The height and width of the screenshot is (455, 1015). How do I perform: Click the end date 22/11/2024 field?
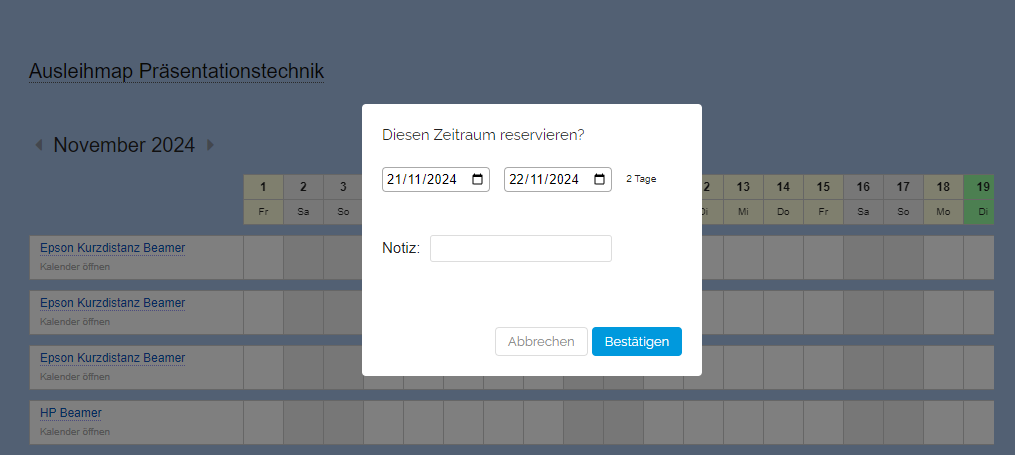544,180
